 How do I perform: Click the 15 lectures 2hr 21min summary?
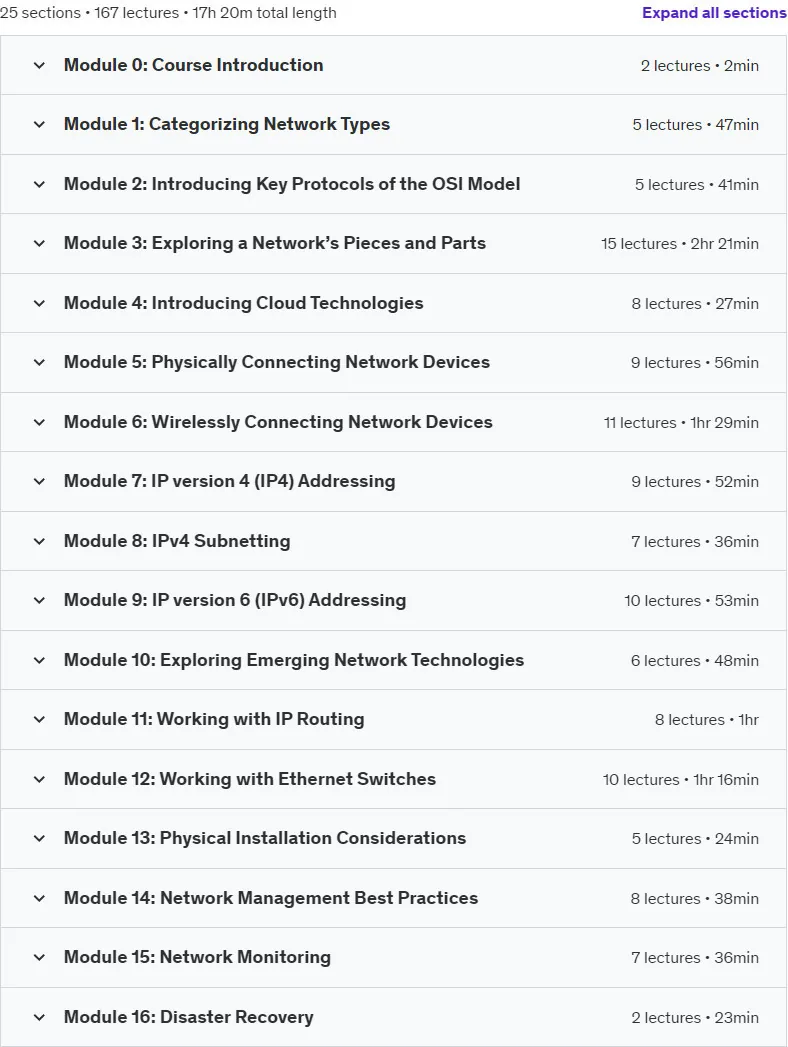pyautogui.click(x=679, y=244)
